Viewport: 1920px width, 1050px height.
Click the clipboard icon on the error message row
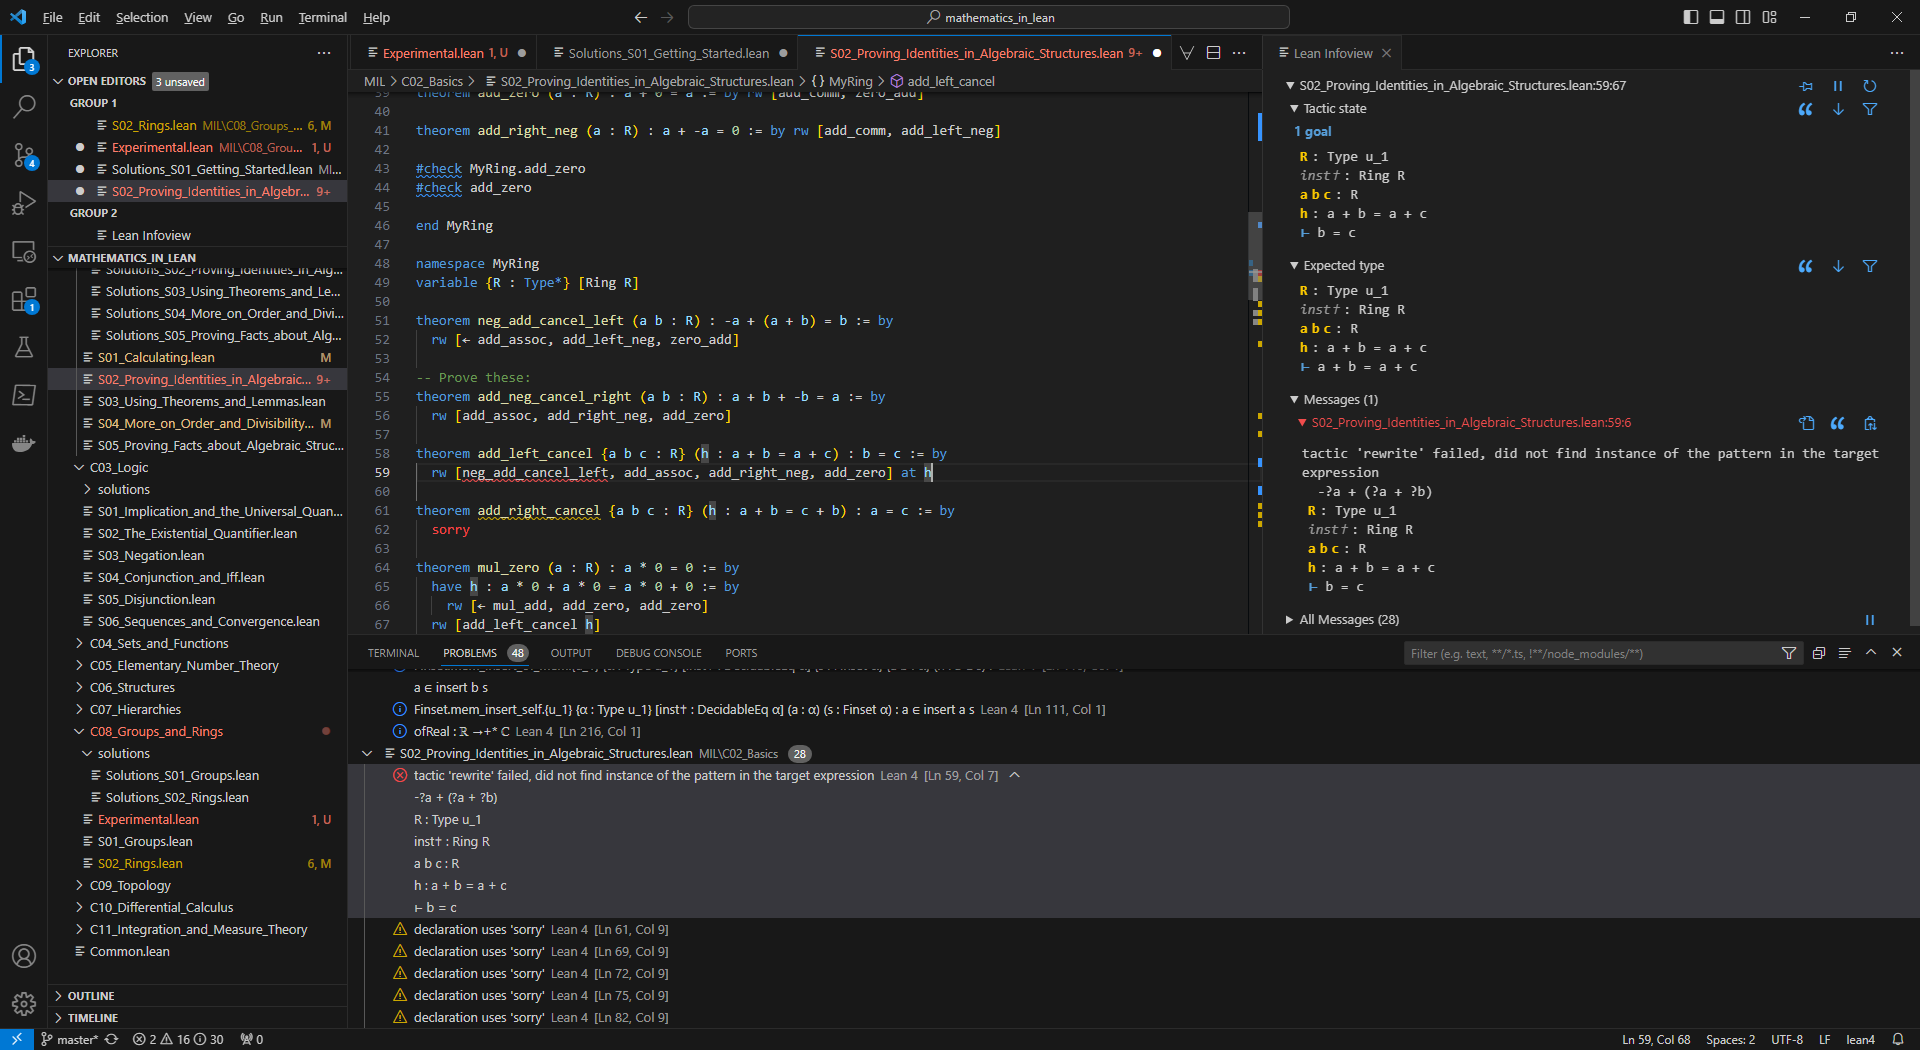[1870, 423]
